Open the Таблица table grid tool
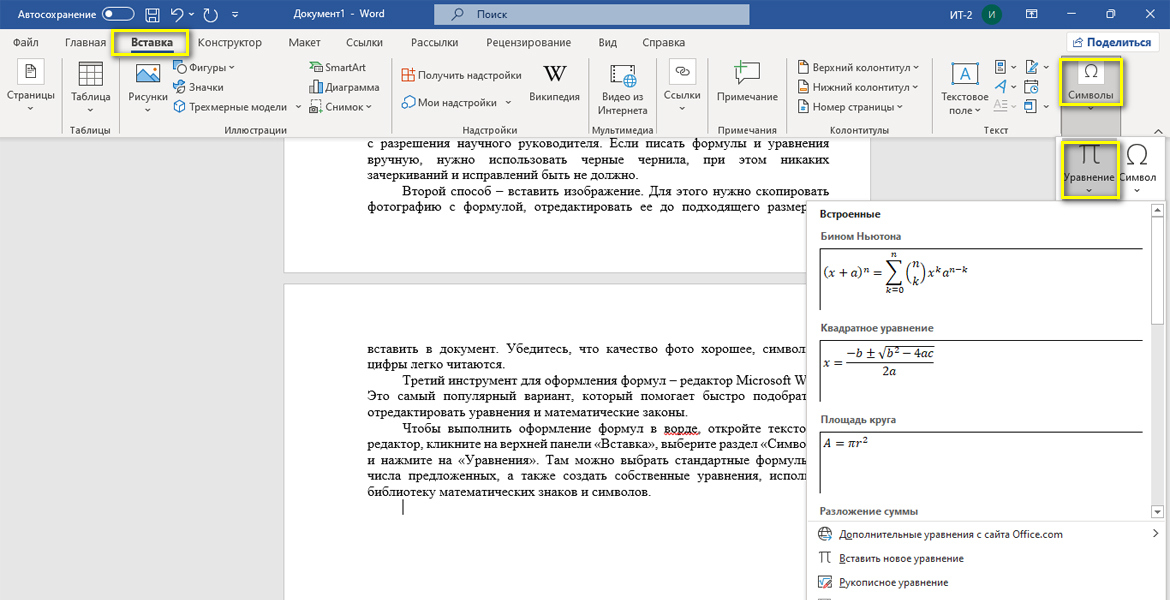 (x=91, y=85)
